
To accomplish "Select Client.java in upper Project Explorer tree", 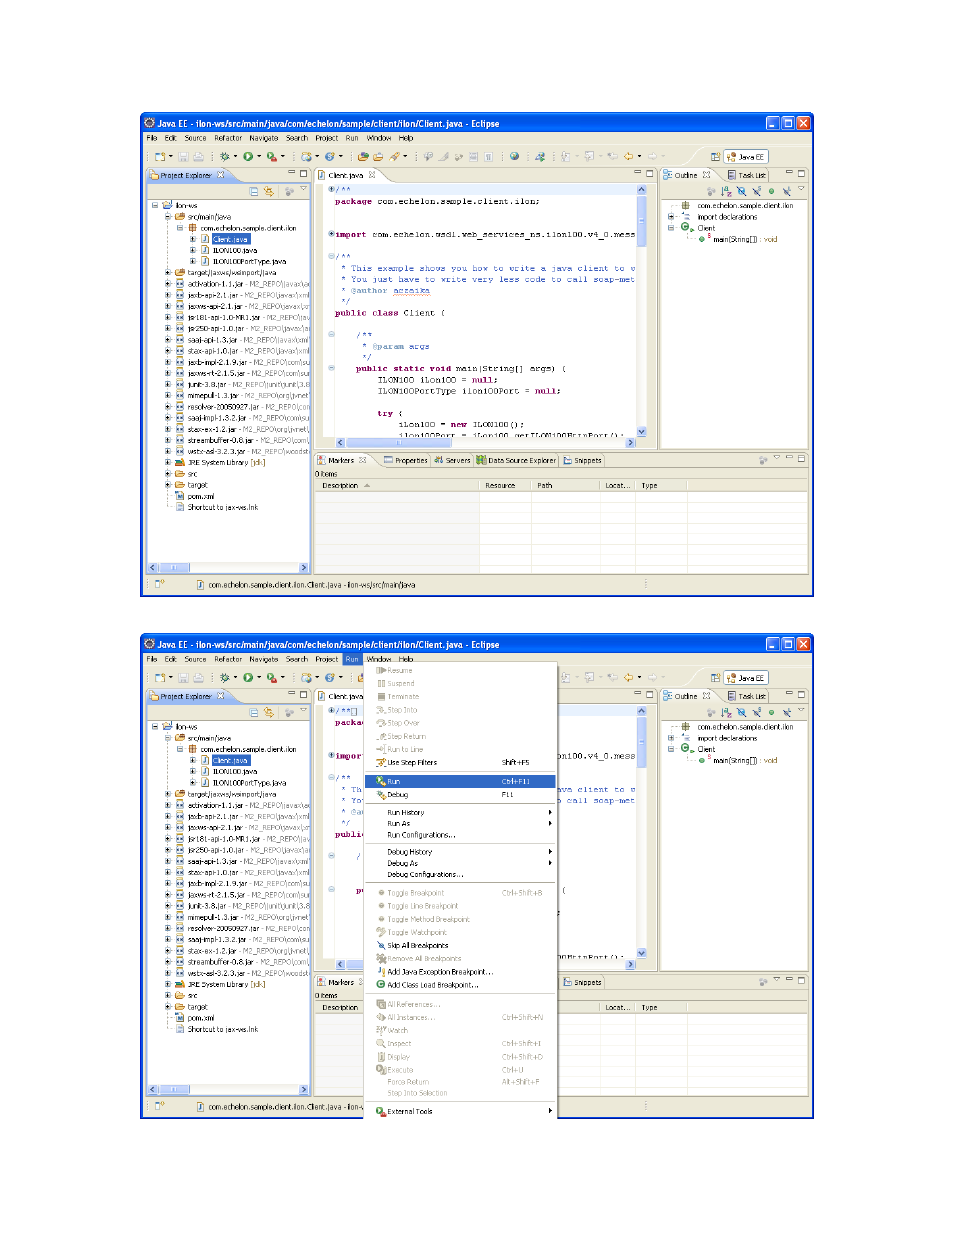I will pyautogui.click(x=230, y=239).
